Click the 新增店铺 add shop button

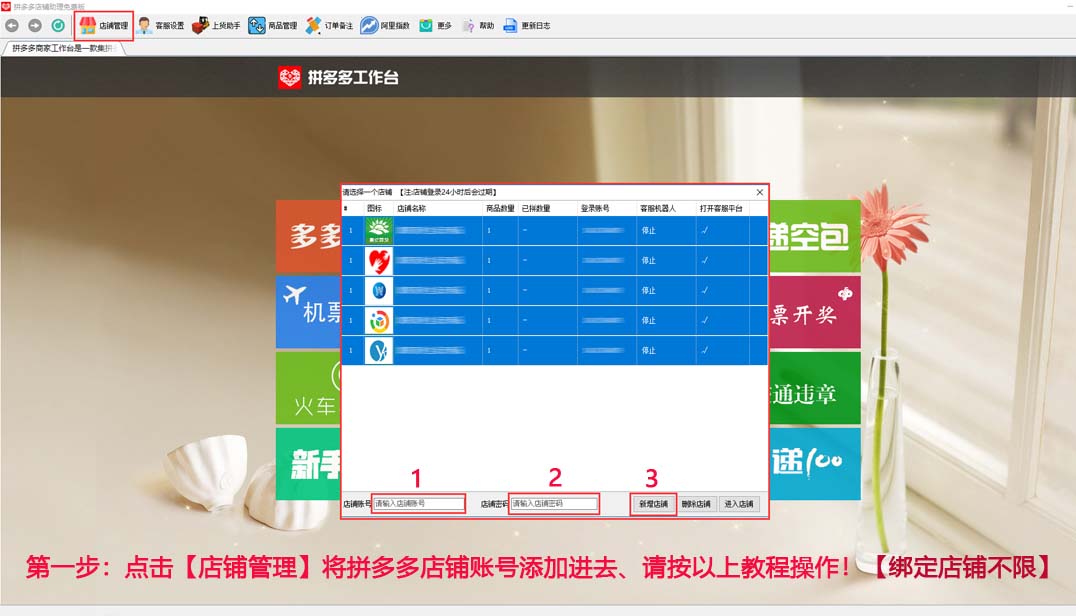tap(653, 504)
